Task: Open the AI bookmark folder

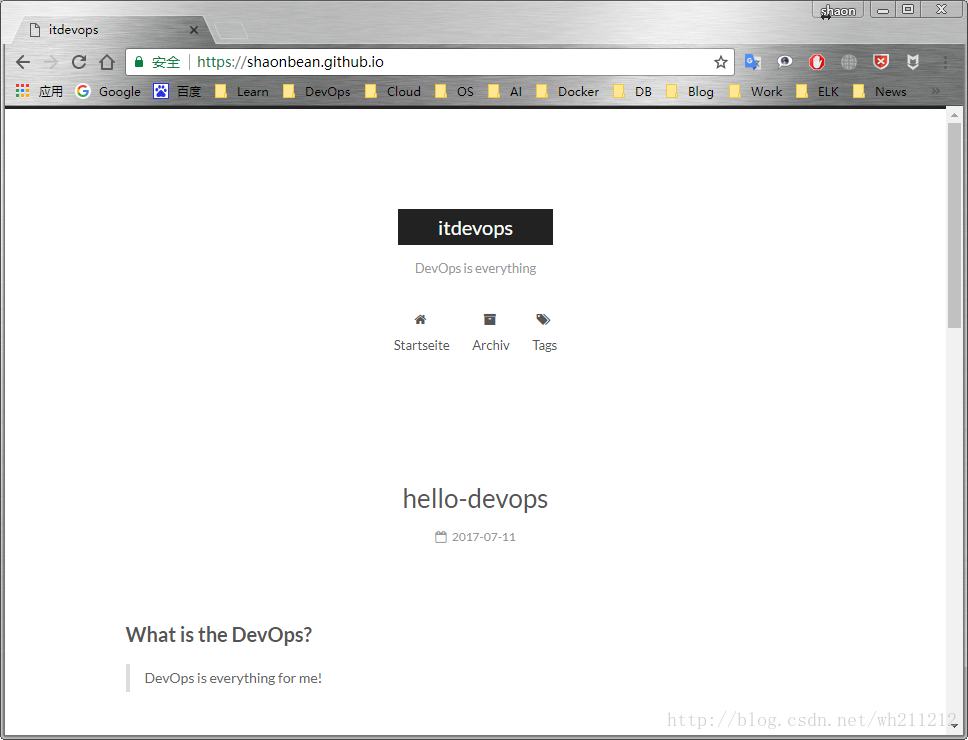Action: [x=505, y=91]
